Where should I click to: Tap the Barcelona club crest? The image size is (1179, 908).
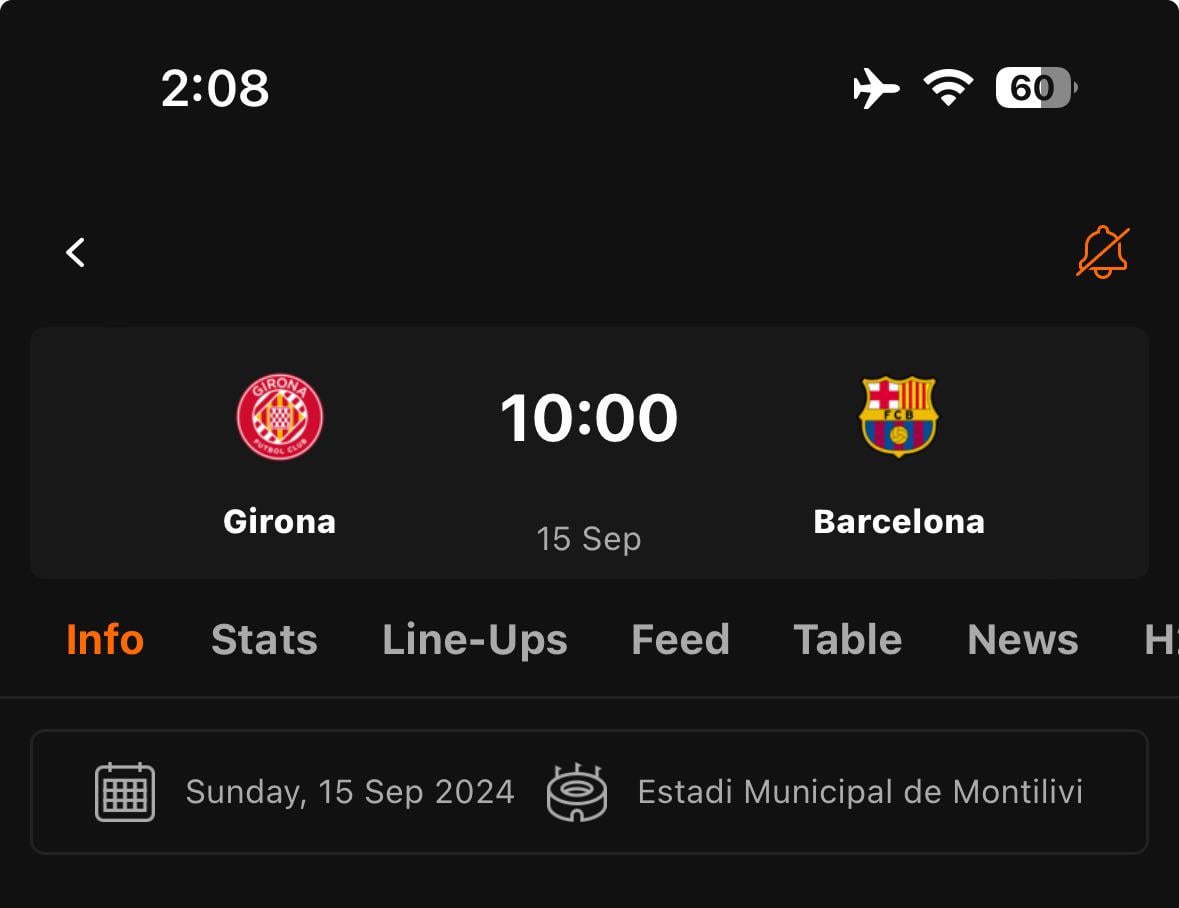(898, 416)
